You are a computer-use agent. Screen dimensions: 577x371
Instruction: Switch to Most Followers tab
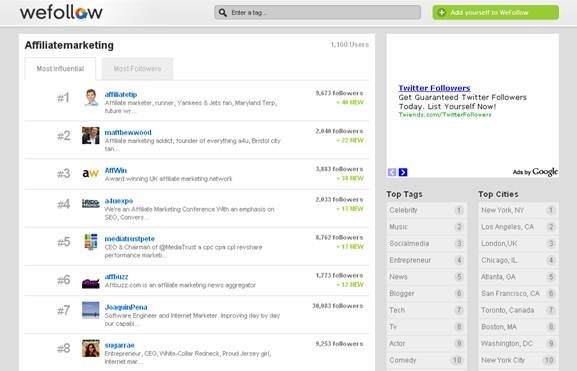coord(137,69)
